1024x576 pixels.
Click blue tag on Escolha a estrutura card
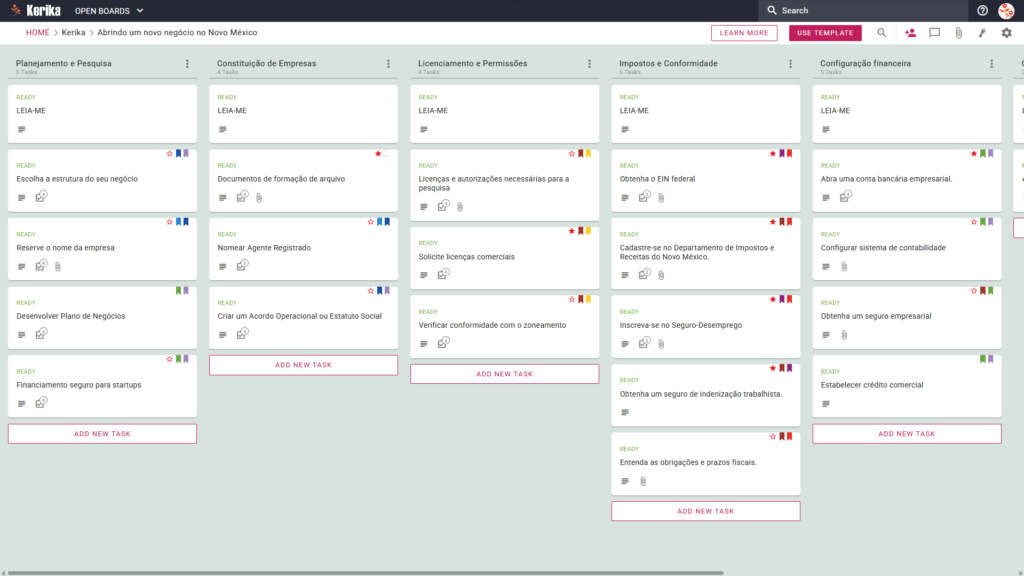coord(178,153)
